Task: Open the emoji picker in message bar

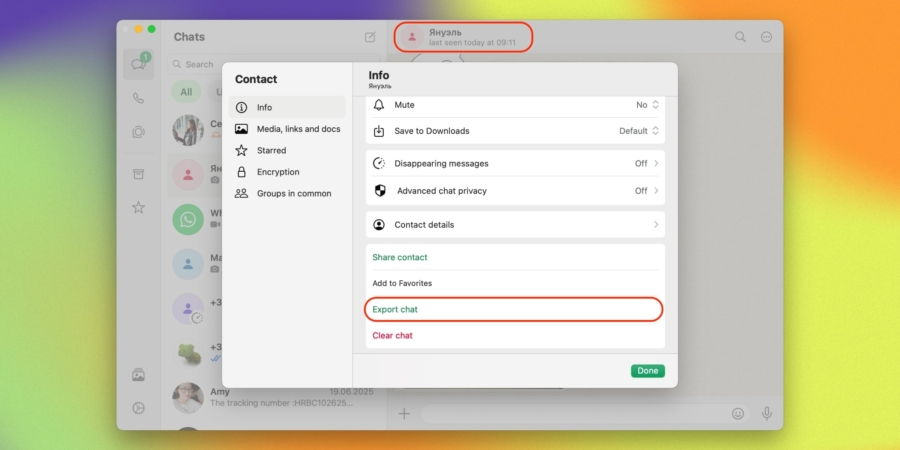Action: point(738,413)
